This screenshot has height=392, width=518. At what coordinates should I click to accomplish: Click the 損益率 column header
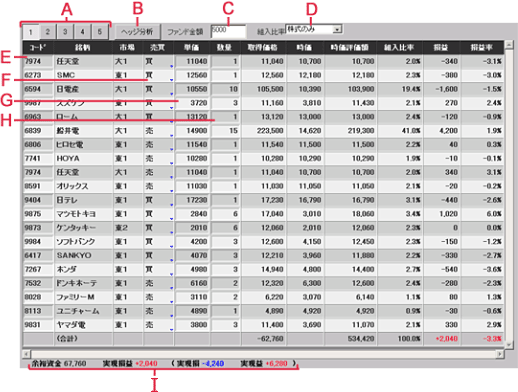(x=482, y=48)
